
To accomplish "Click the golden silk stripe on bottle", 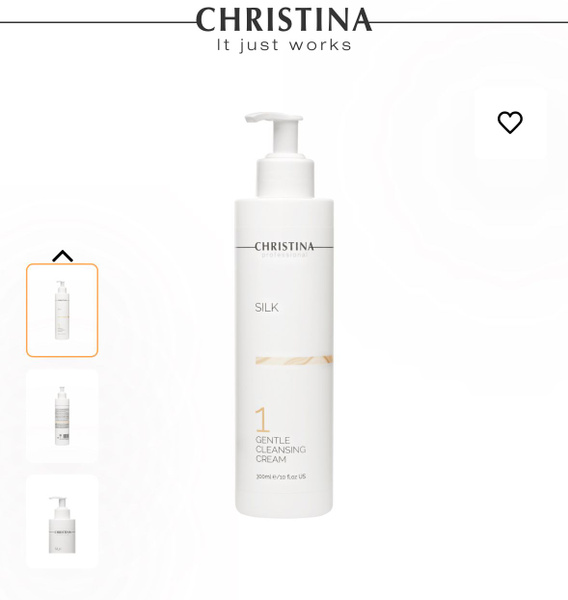I will (294, 360).
